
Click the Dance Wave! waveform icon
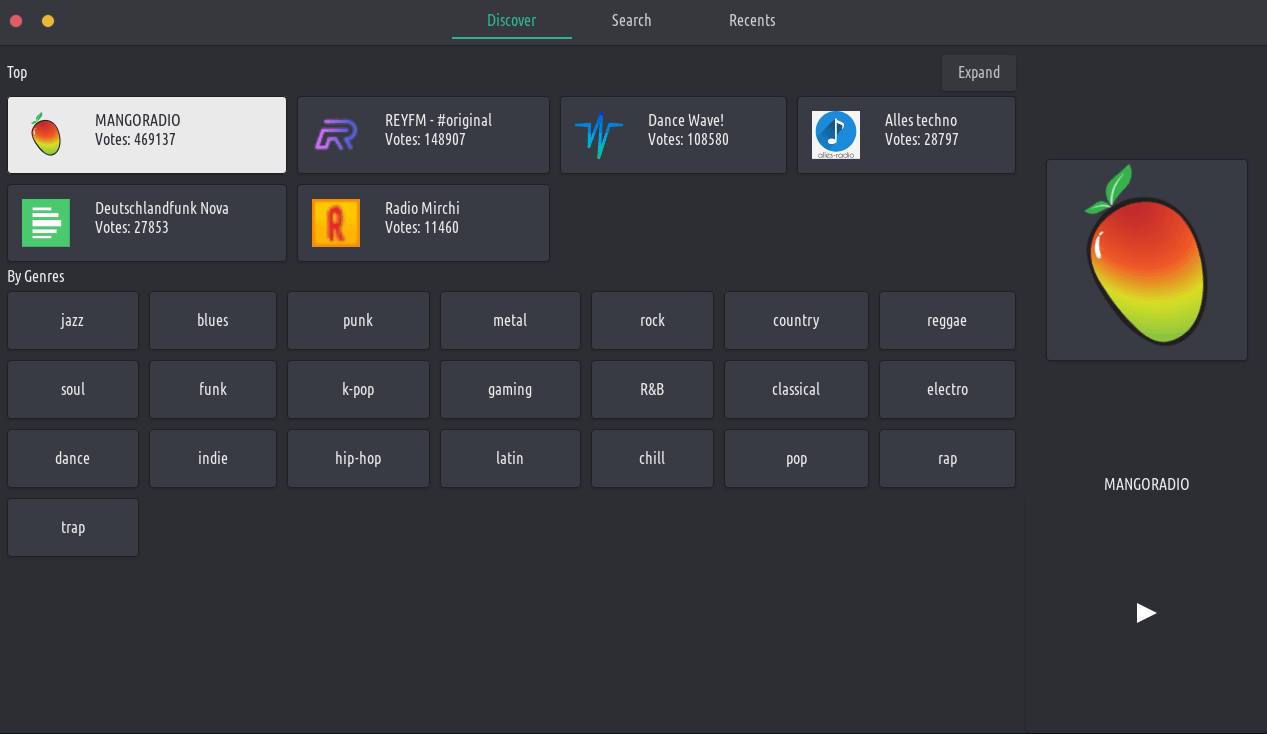[598, 135]
